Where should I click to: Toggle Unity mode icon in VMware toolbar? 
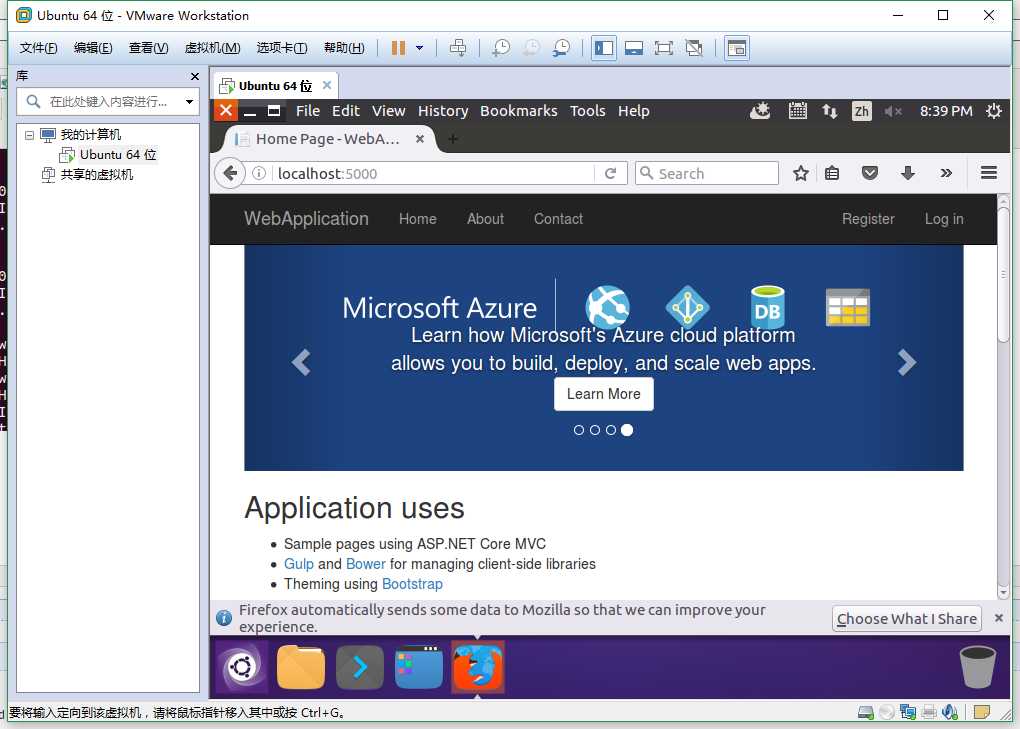tap(694, 47)
